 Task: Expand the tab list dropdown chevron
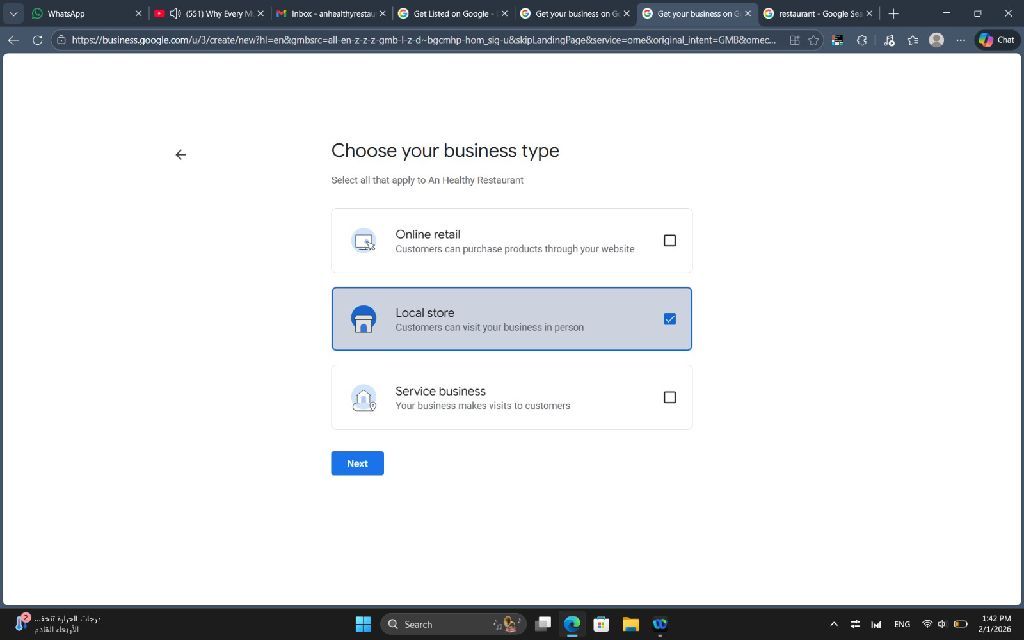[x=14, y=14]
